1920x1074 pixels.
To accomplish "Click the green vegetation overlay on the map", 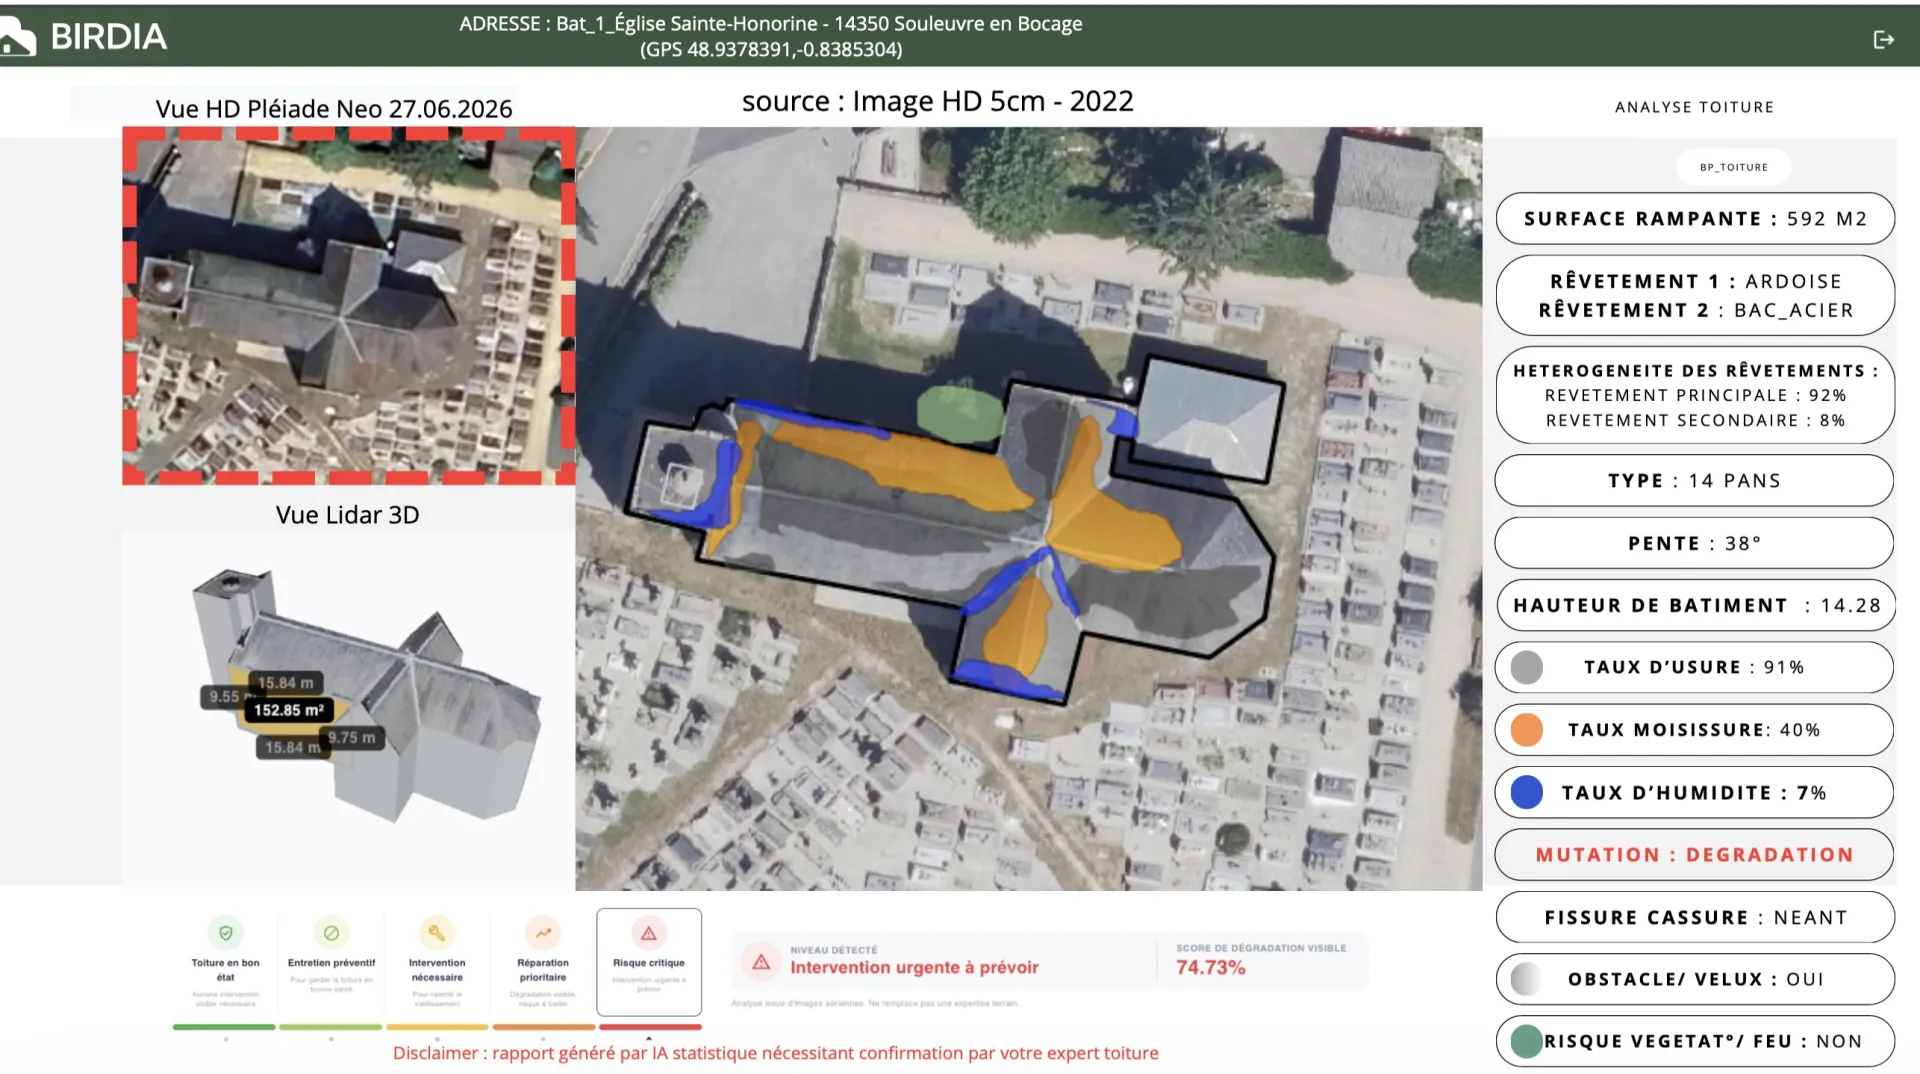I will [960, 414].
